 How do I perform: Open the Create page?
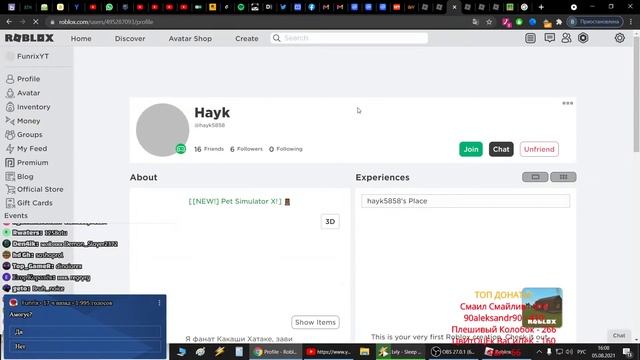247,38
